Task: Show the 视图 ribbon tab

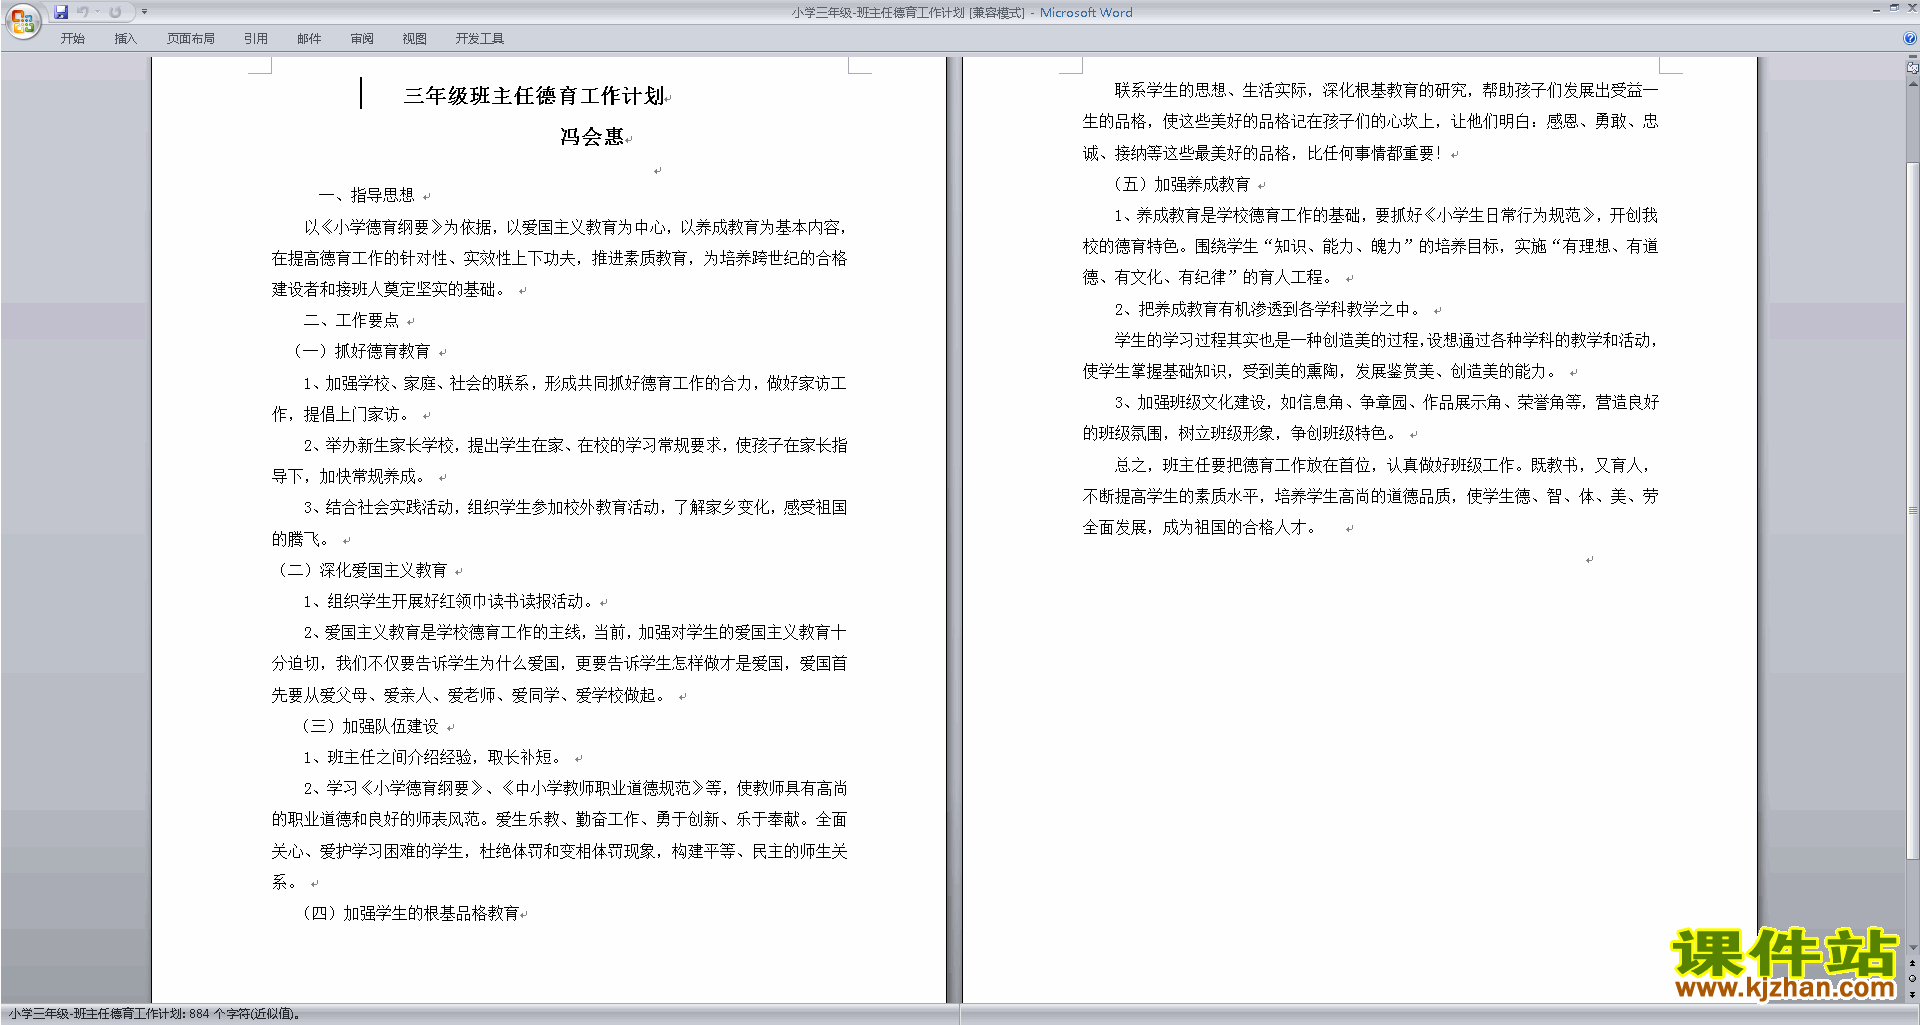Action: coord(415,38)
